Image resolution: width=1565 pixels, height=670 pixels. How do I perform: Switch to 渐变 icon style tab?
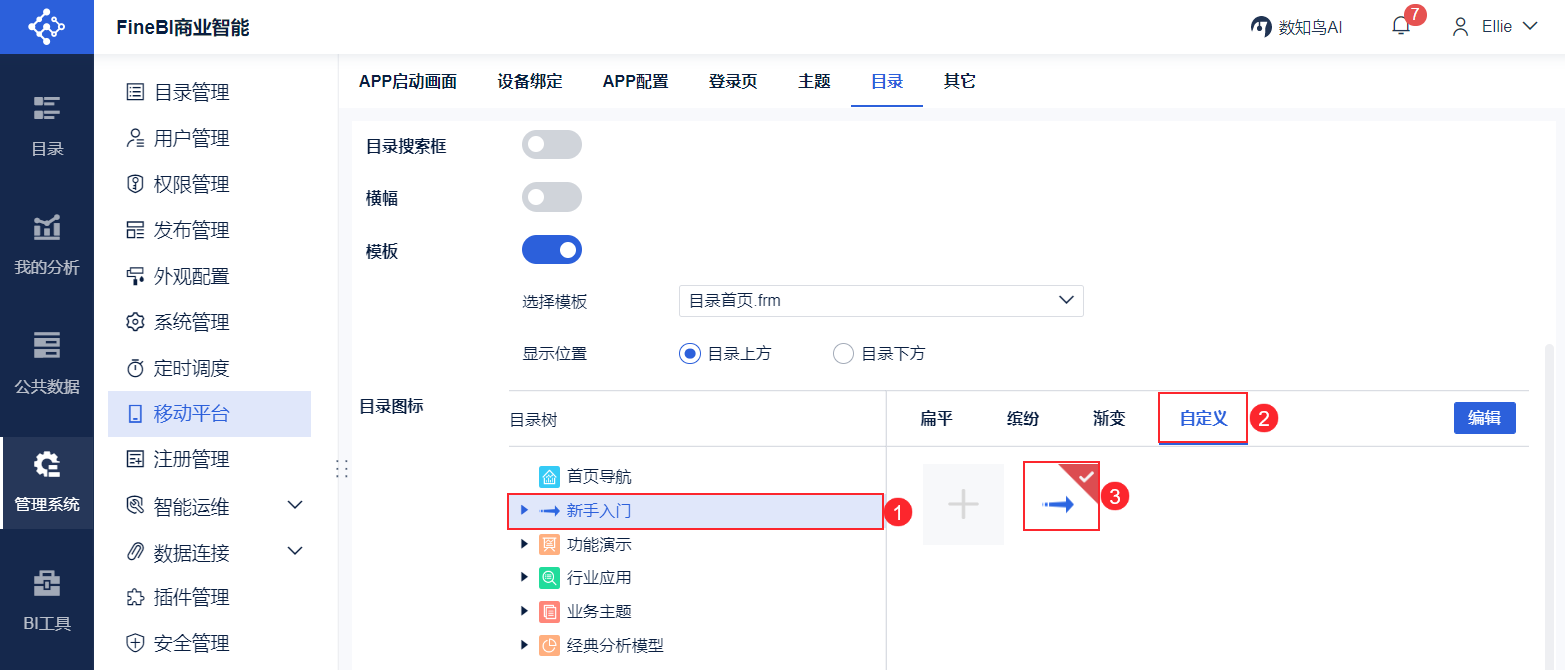click(1109, 418)
